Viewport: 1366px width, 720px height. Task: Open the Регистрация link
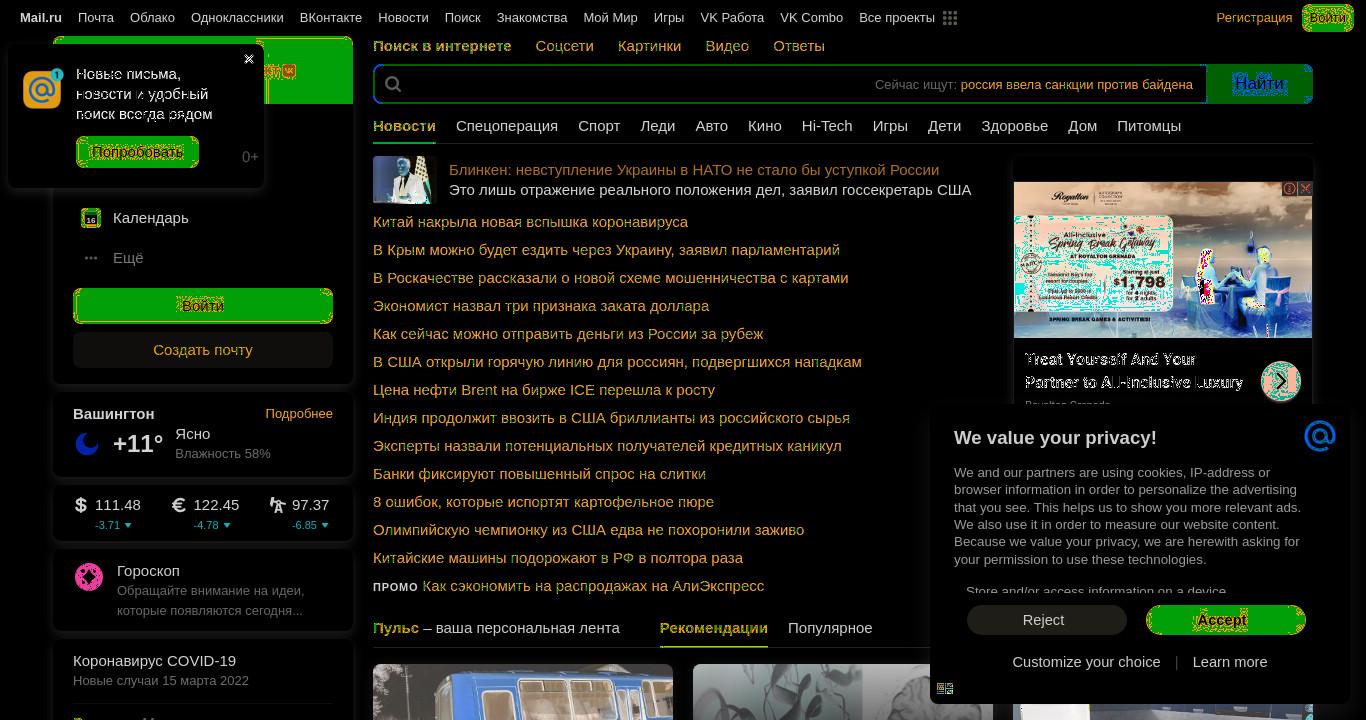pos(1254,18)
